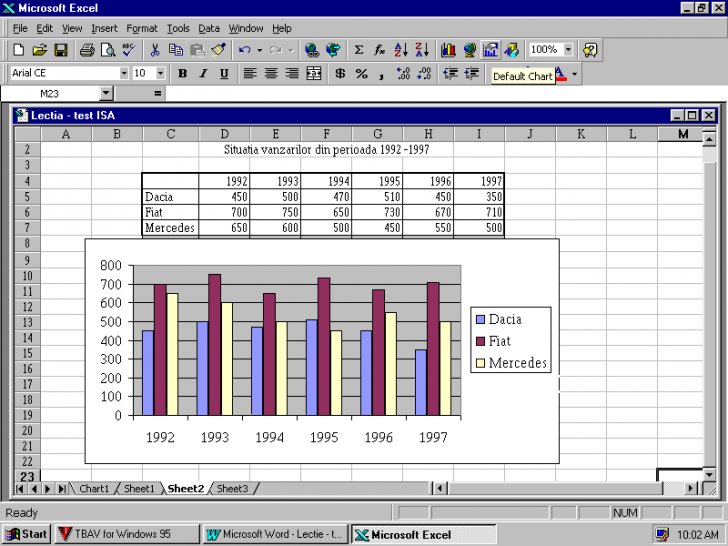Open the Name Box dropdown arrow
Screen dimensions: 728x546
106,93
